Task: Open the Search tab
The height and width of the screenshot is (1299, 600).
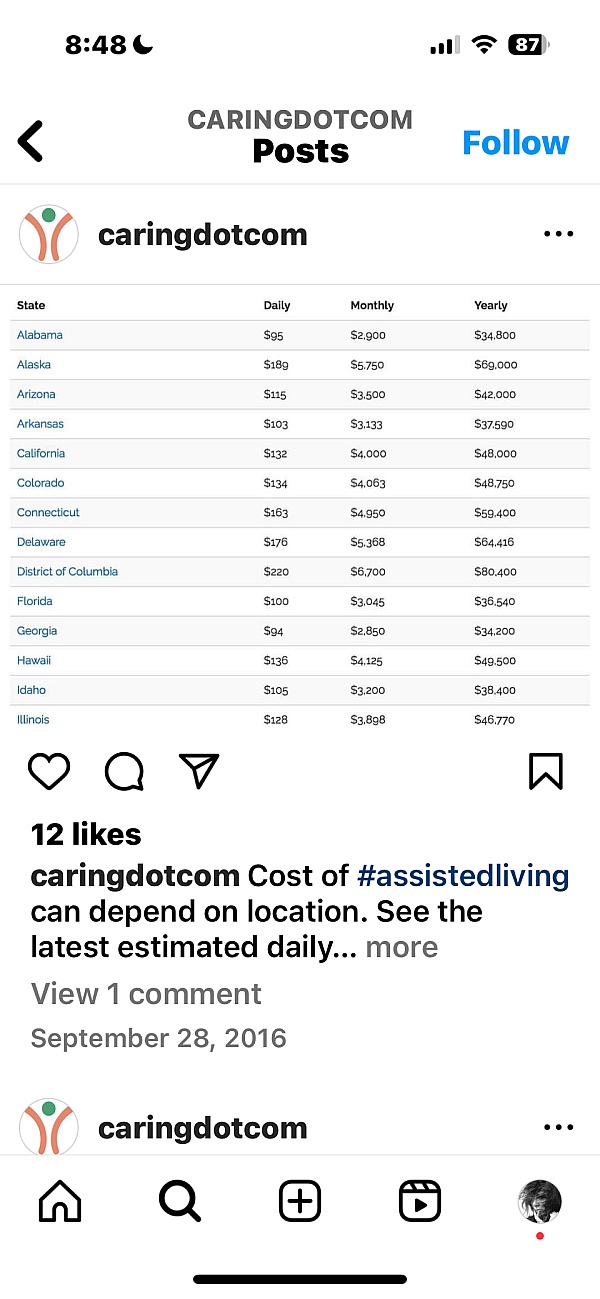Action: click(x=180, y=1201)
